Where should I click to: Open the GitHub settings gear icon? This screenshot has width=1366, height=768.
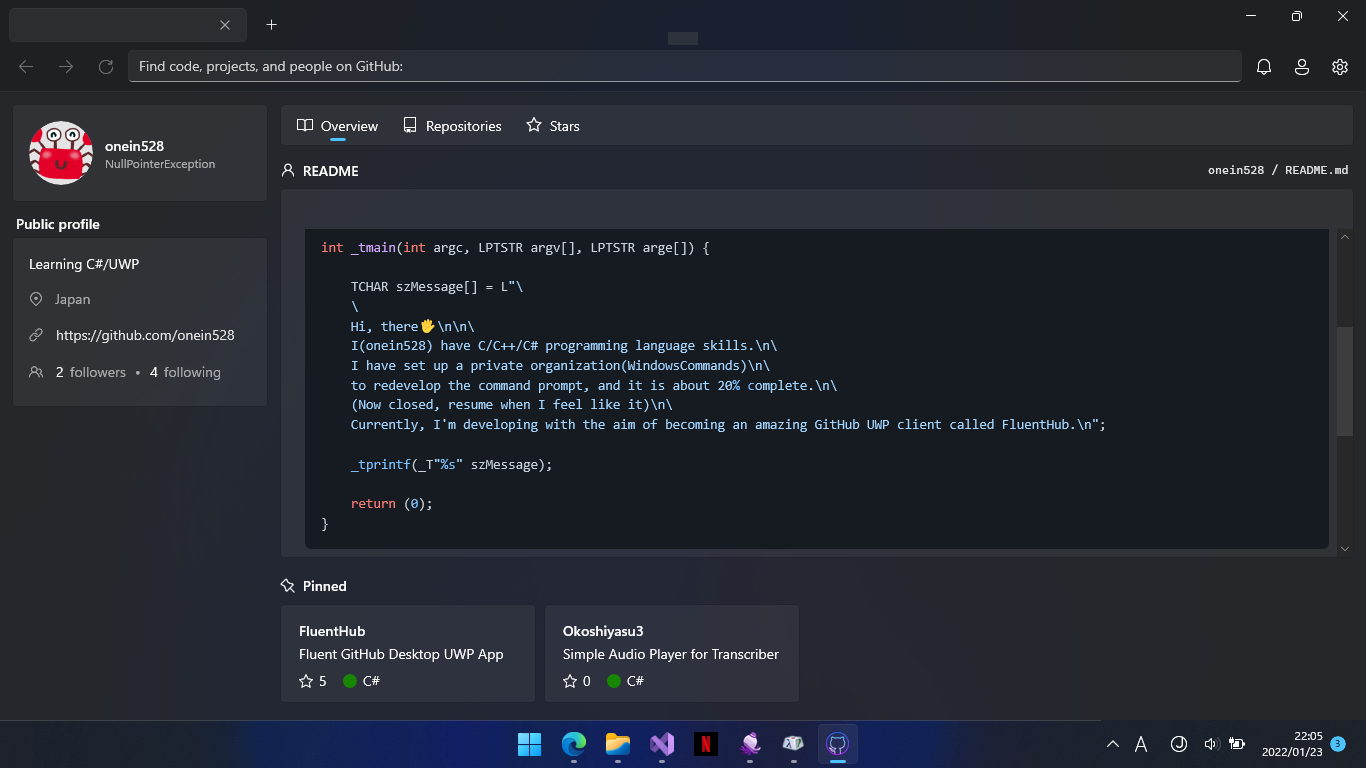[x=1339, y=66]
